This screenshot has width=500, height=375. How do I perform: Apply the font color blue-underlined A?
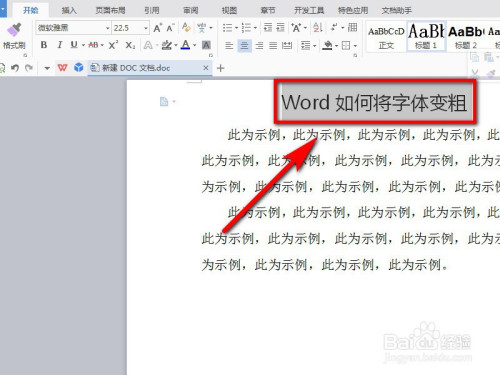coord(186,45)
